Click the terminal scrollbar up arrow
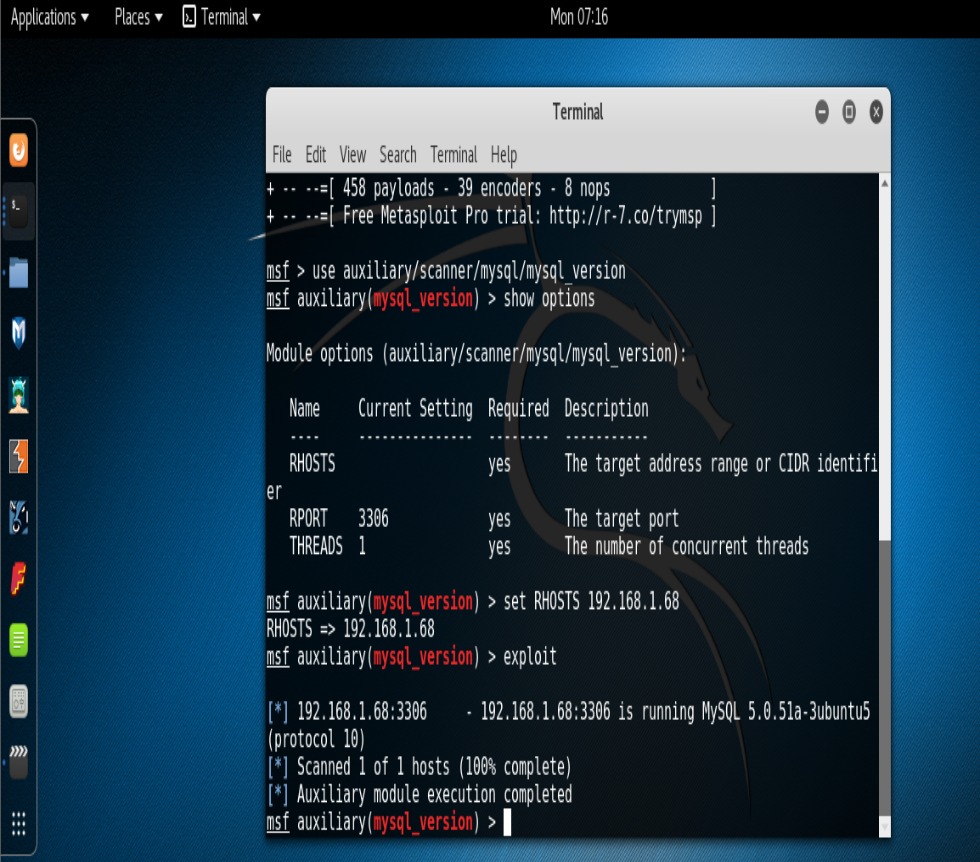Image resolution: width=980 pixels, height=862 pixels. (x=884, y=183)
